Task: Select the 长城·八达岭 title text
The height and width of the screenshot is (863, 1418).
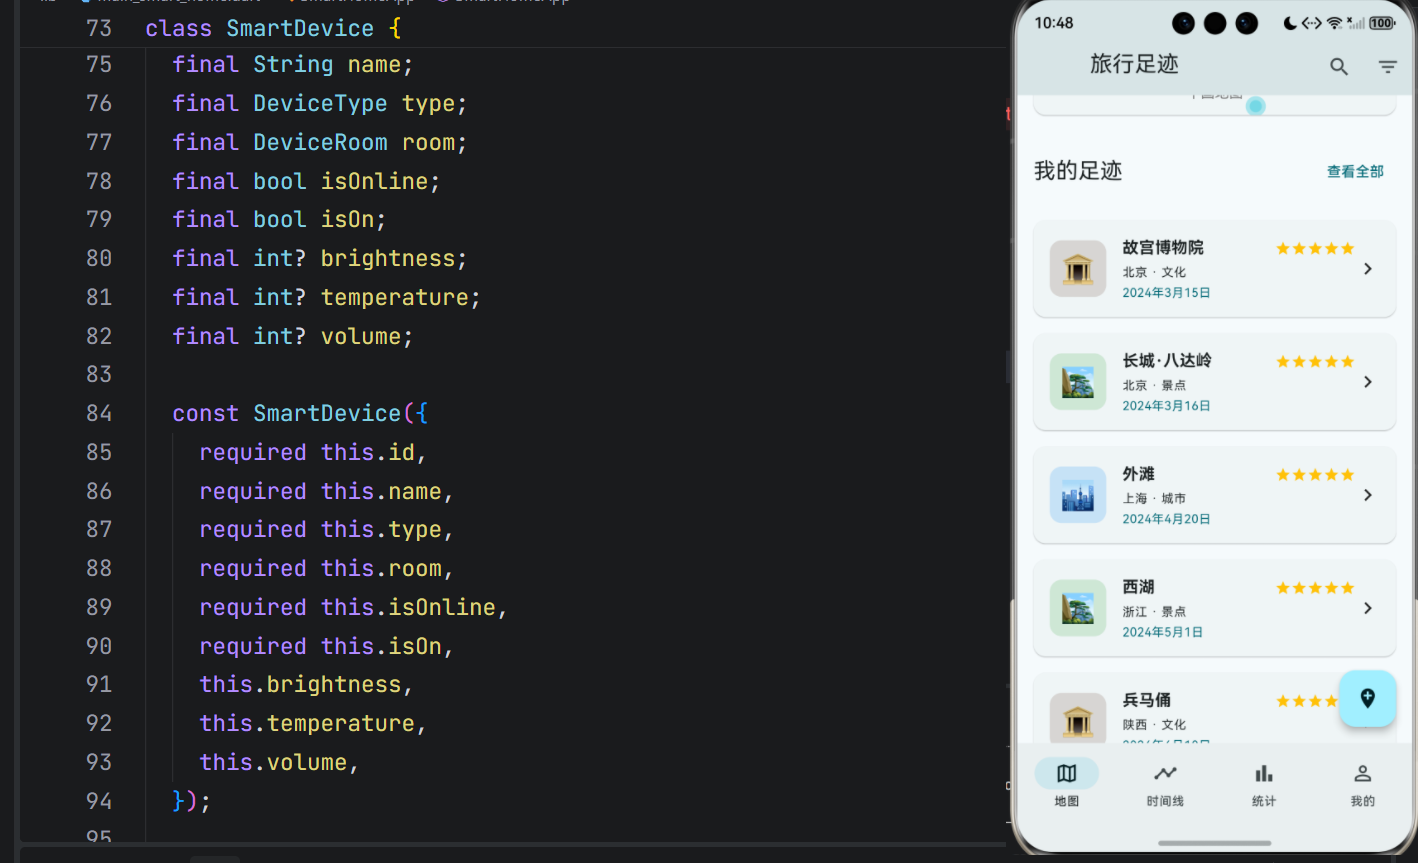Action: click(1167, 360)
